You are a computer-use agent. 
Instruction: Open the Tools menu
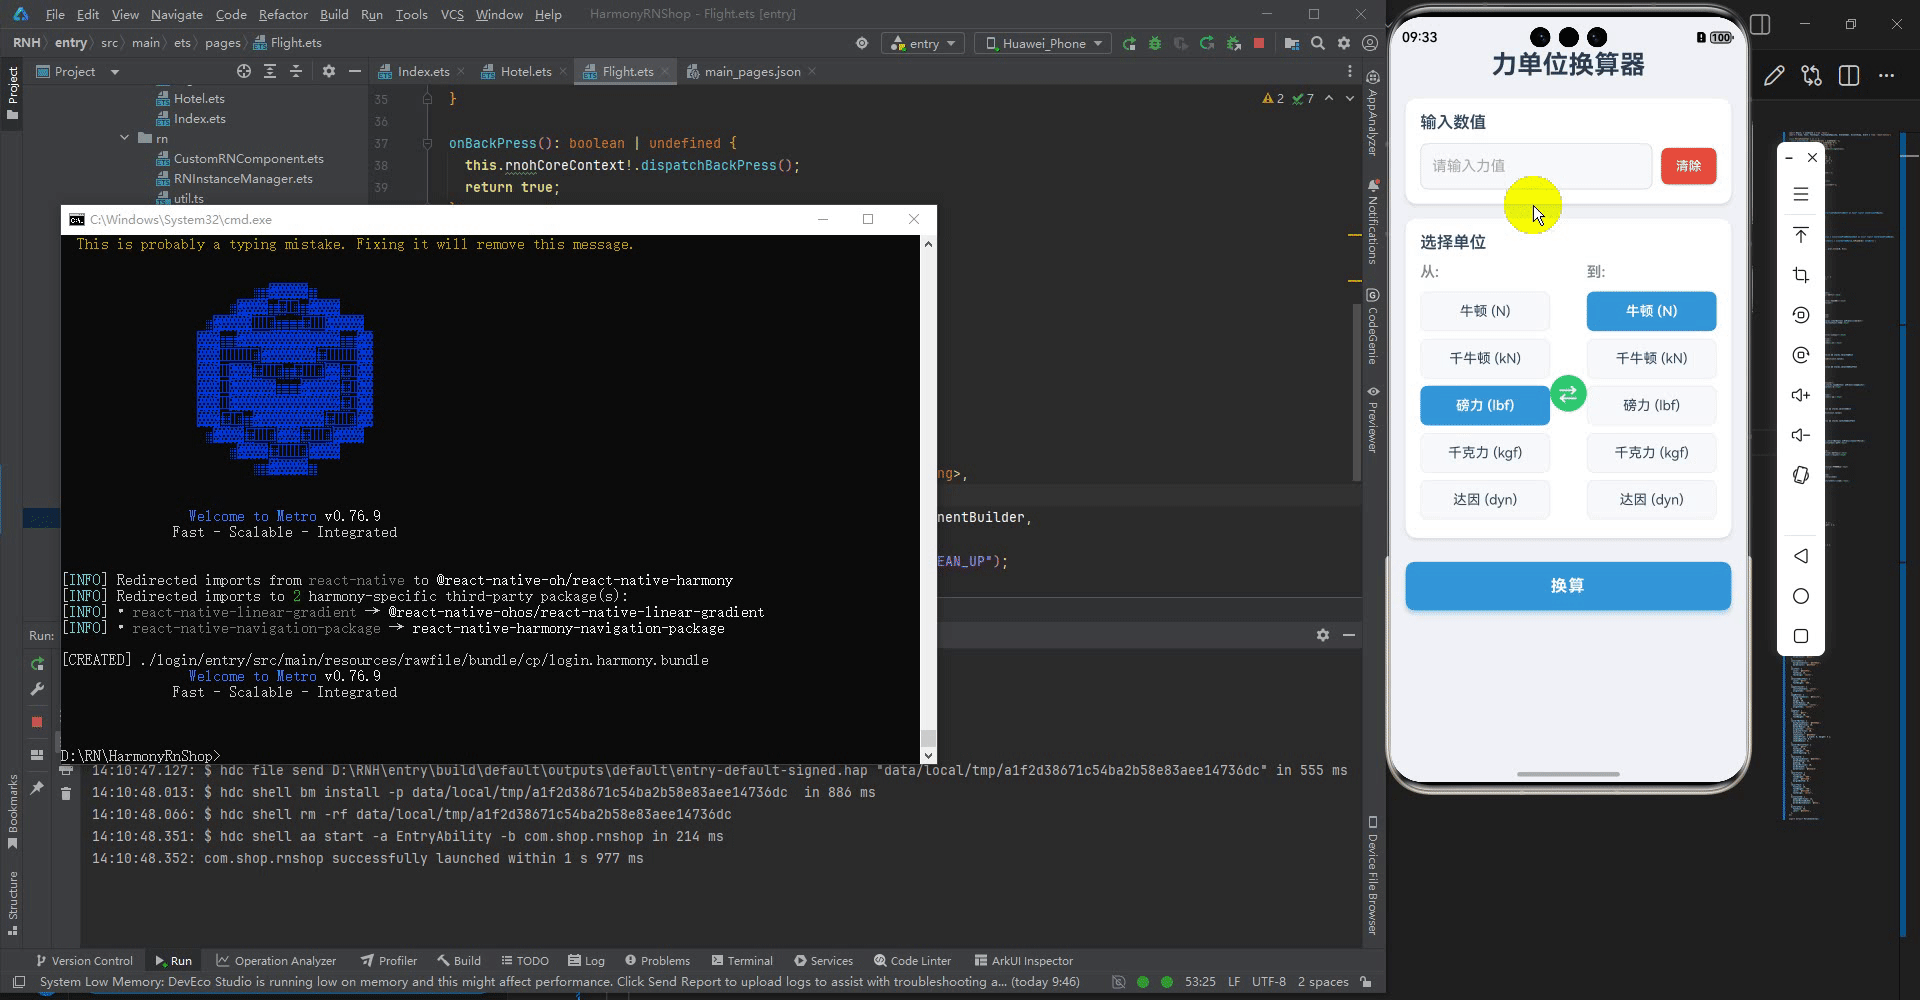[411, 14]
